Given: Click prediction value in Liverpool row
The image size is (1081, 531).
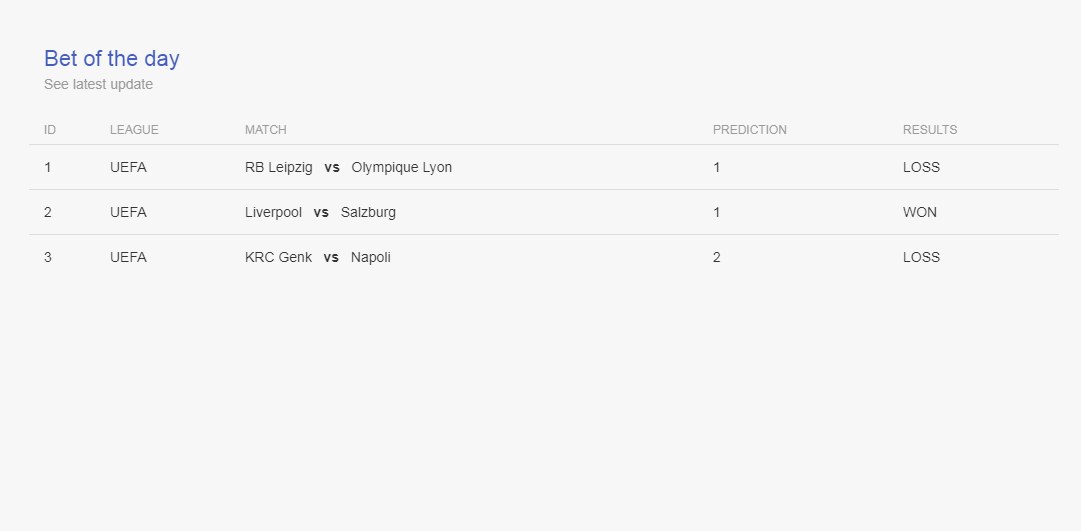Looking at the screenshot, I should point(717,212).
